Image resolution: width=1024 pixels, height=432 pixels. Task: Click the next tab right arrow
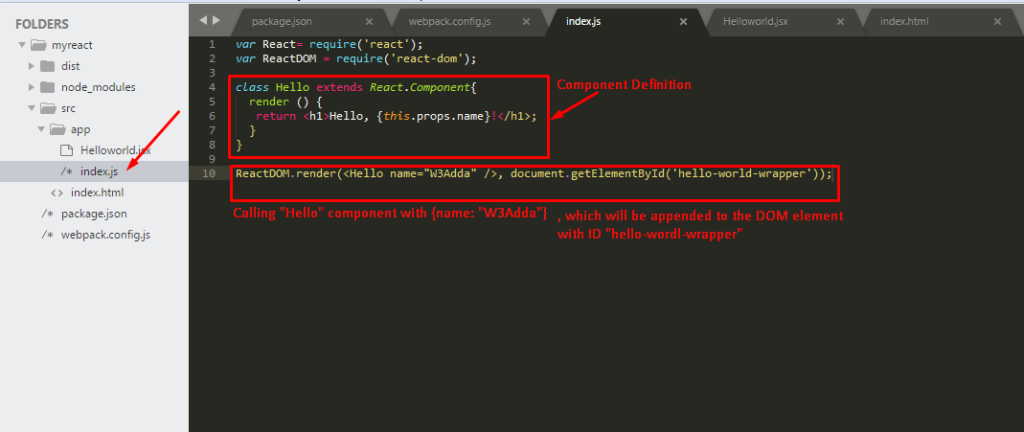(x=217, y=20)
